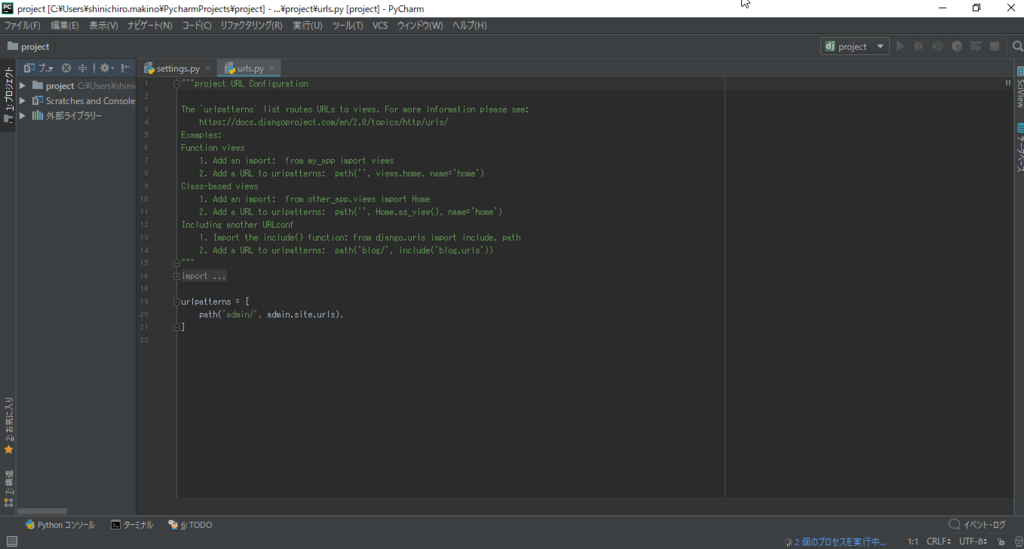Open project panel gear settings
Screen dimensions: 1024x549
point(106,68)
